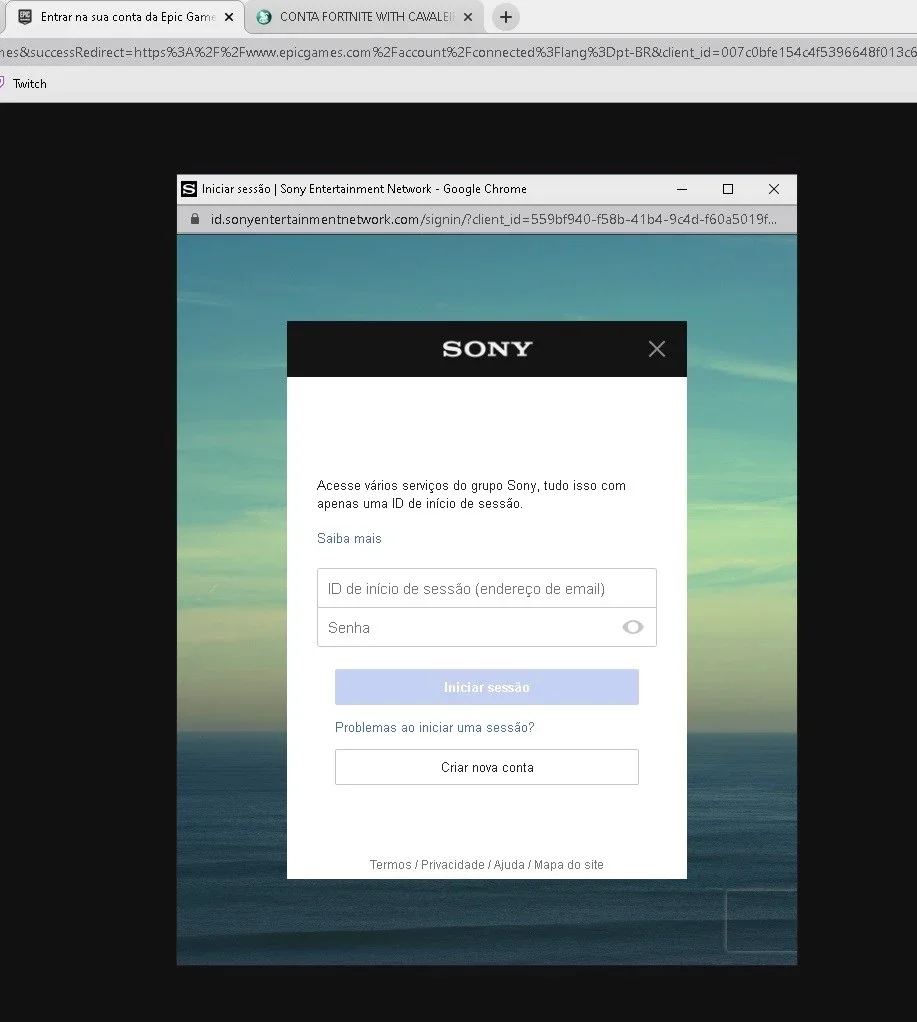Click the Senha password field
The width and height of the screenshot is (917, 1022).
(x=486, y=627)
